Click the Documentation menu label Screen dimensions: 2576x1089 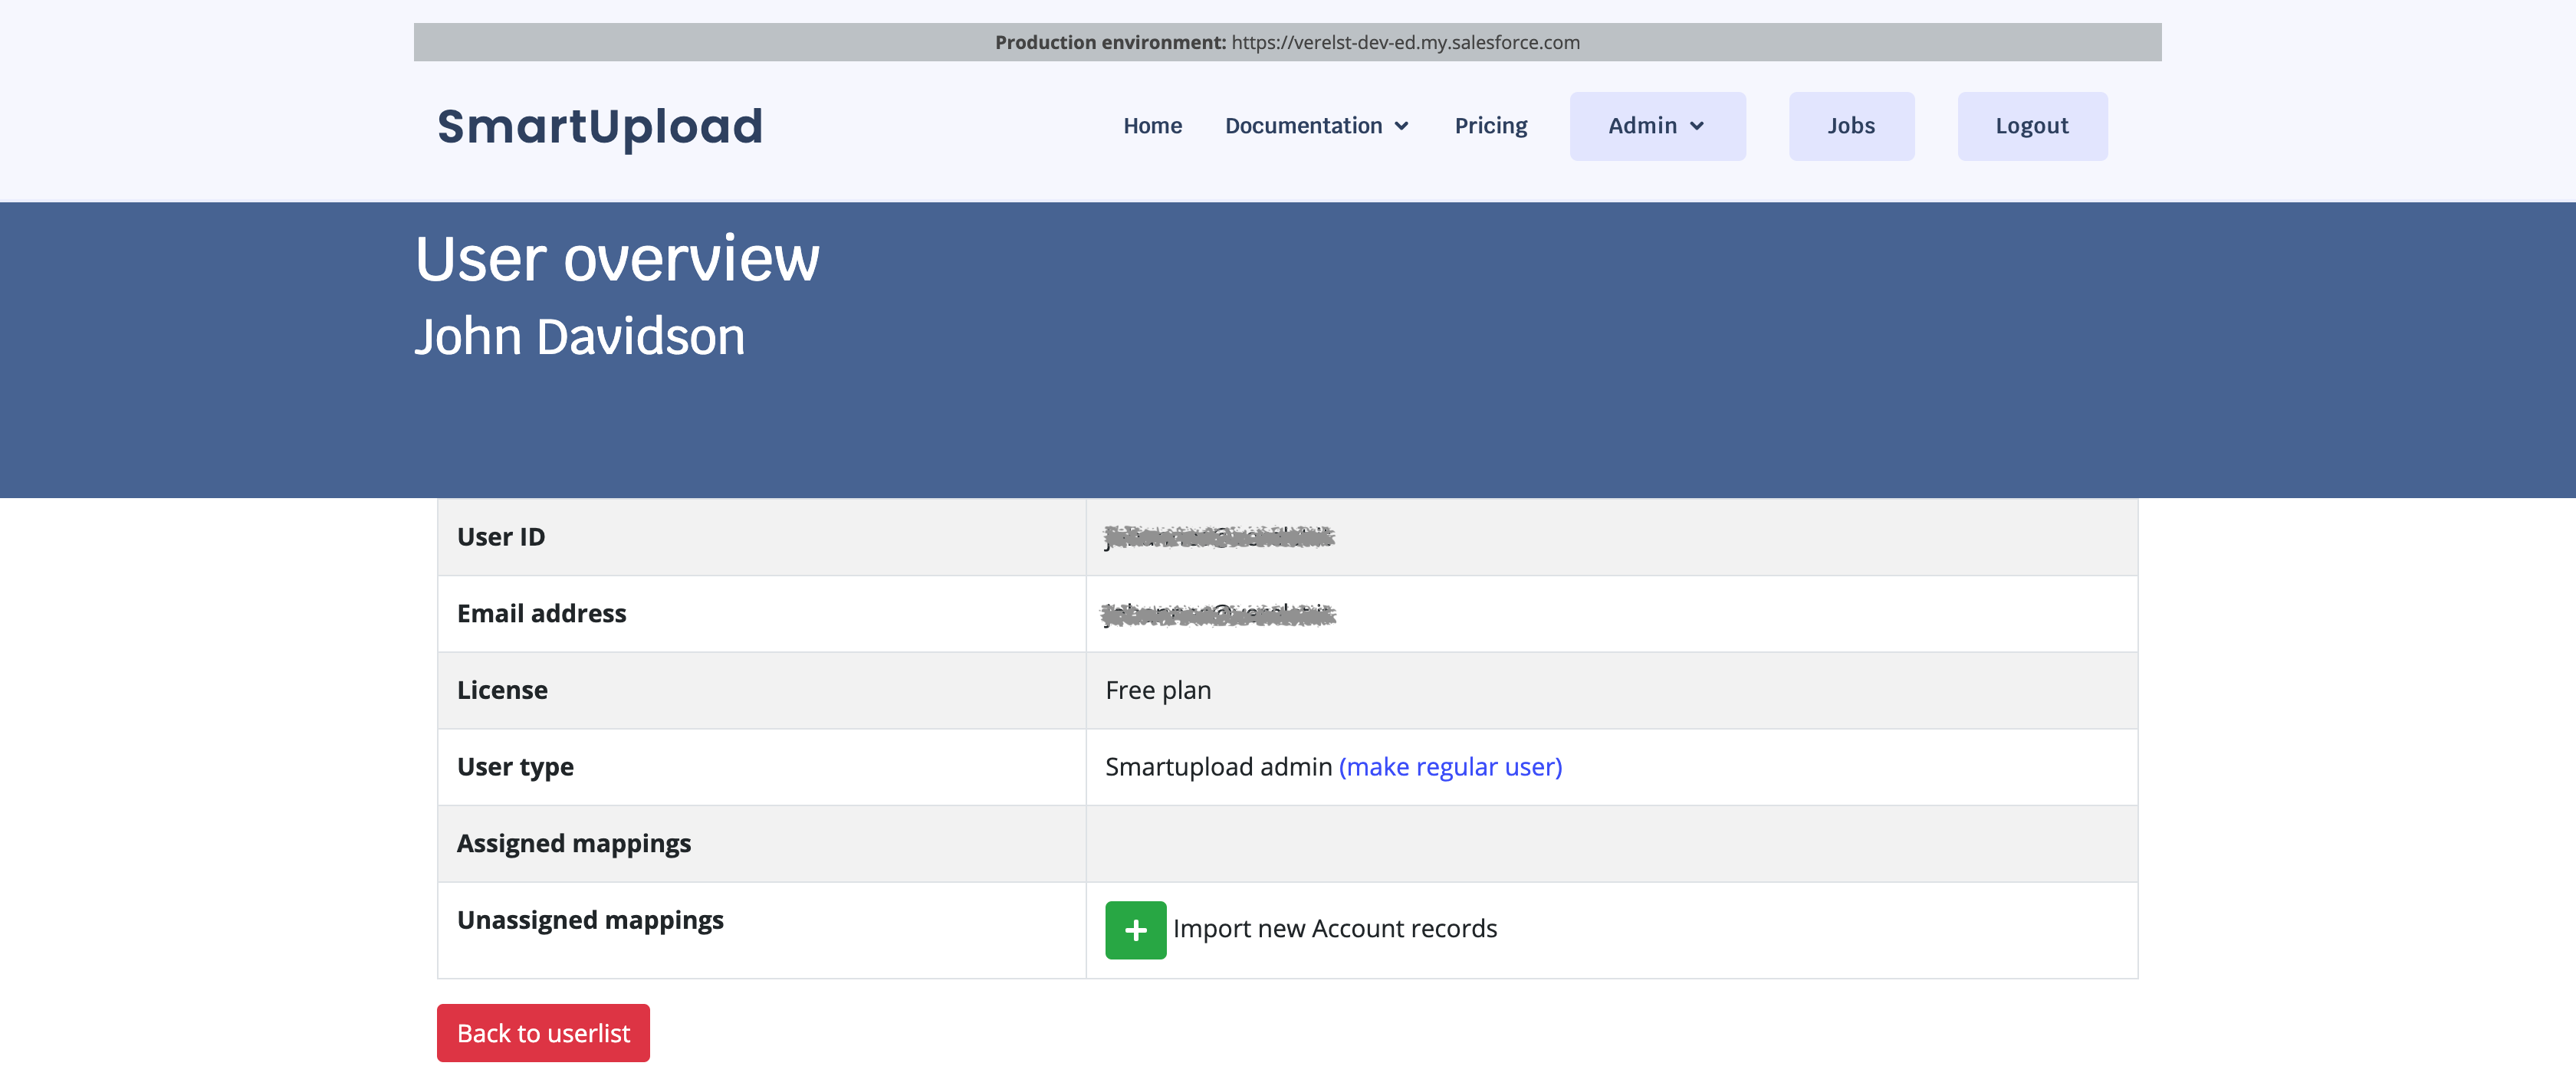tap(1303, 126)
